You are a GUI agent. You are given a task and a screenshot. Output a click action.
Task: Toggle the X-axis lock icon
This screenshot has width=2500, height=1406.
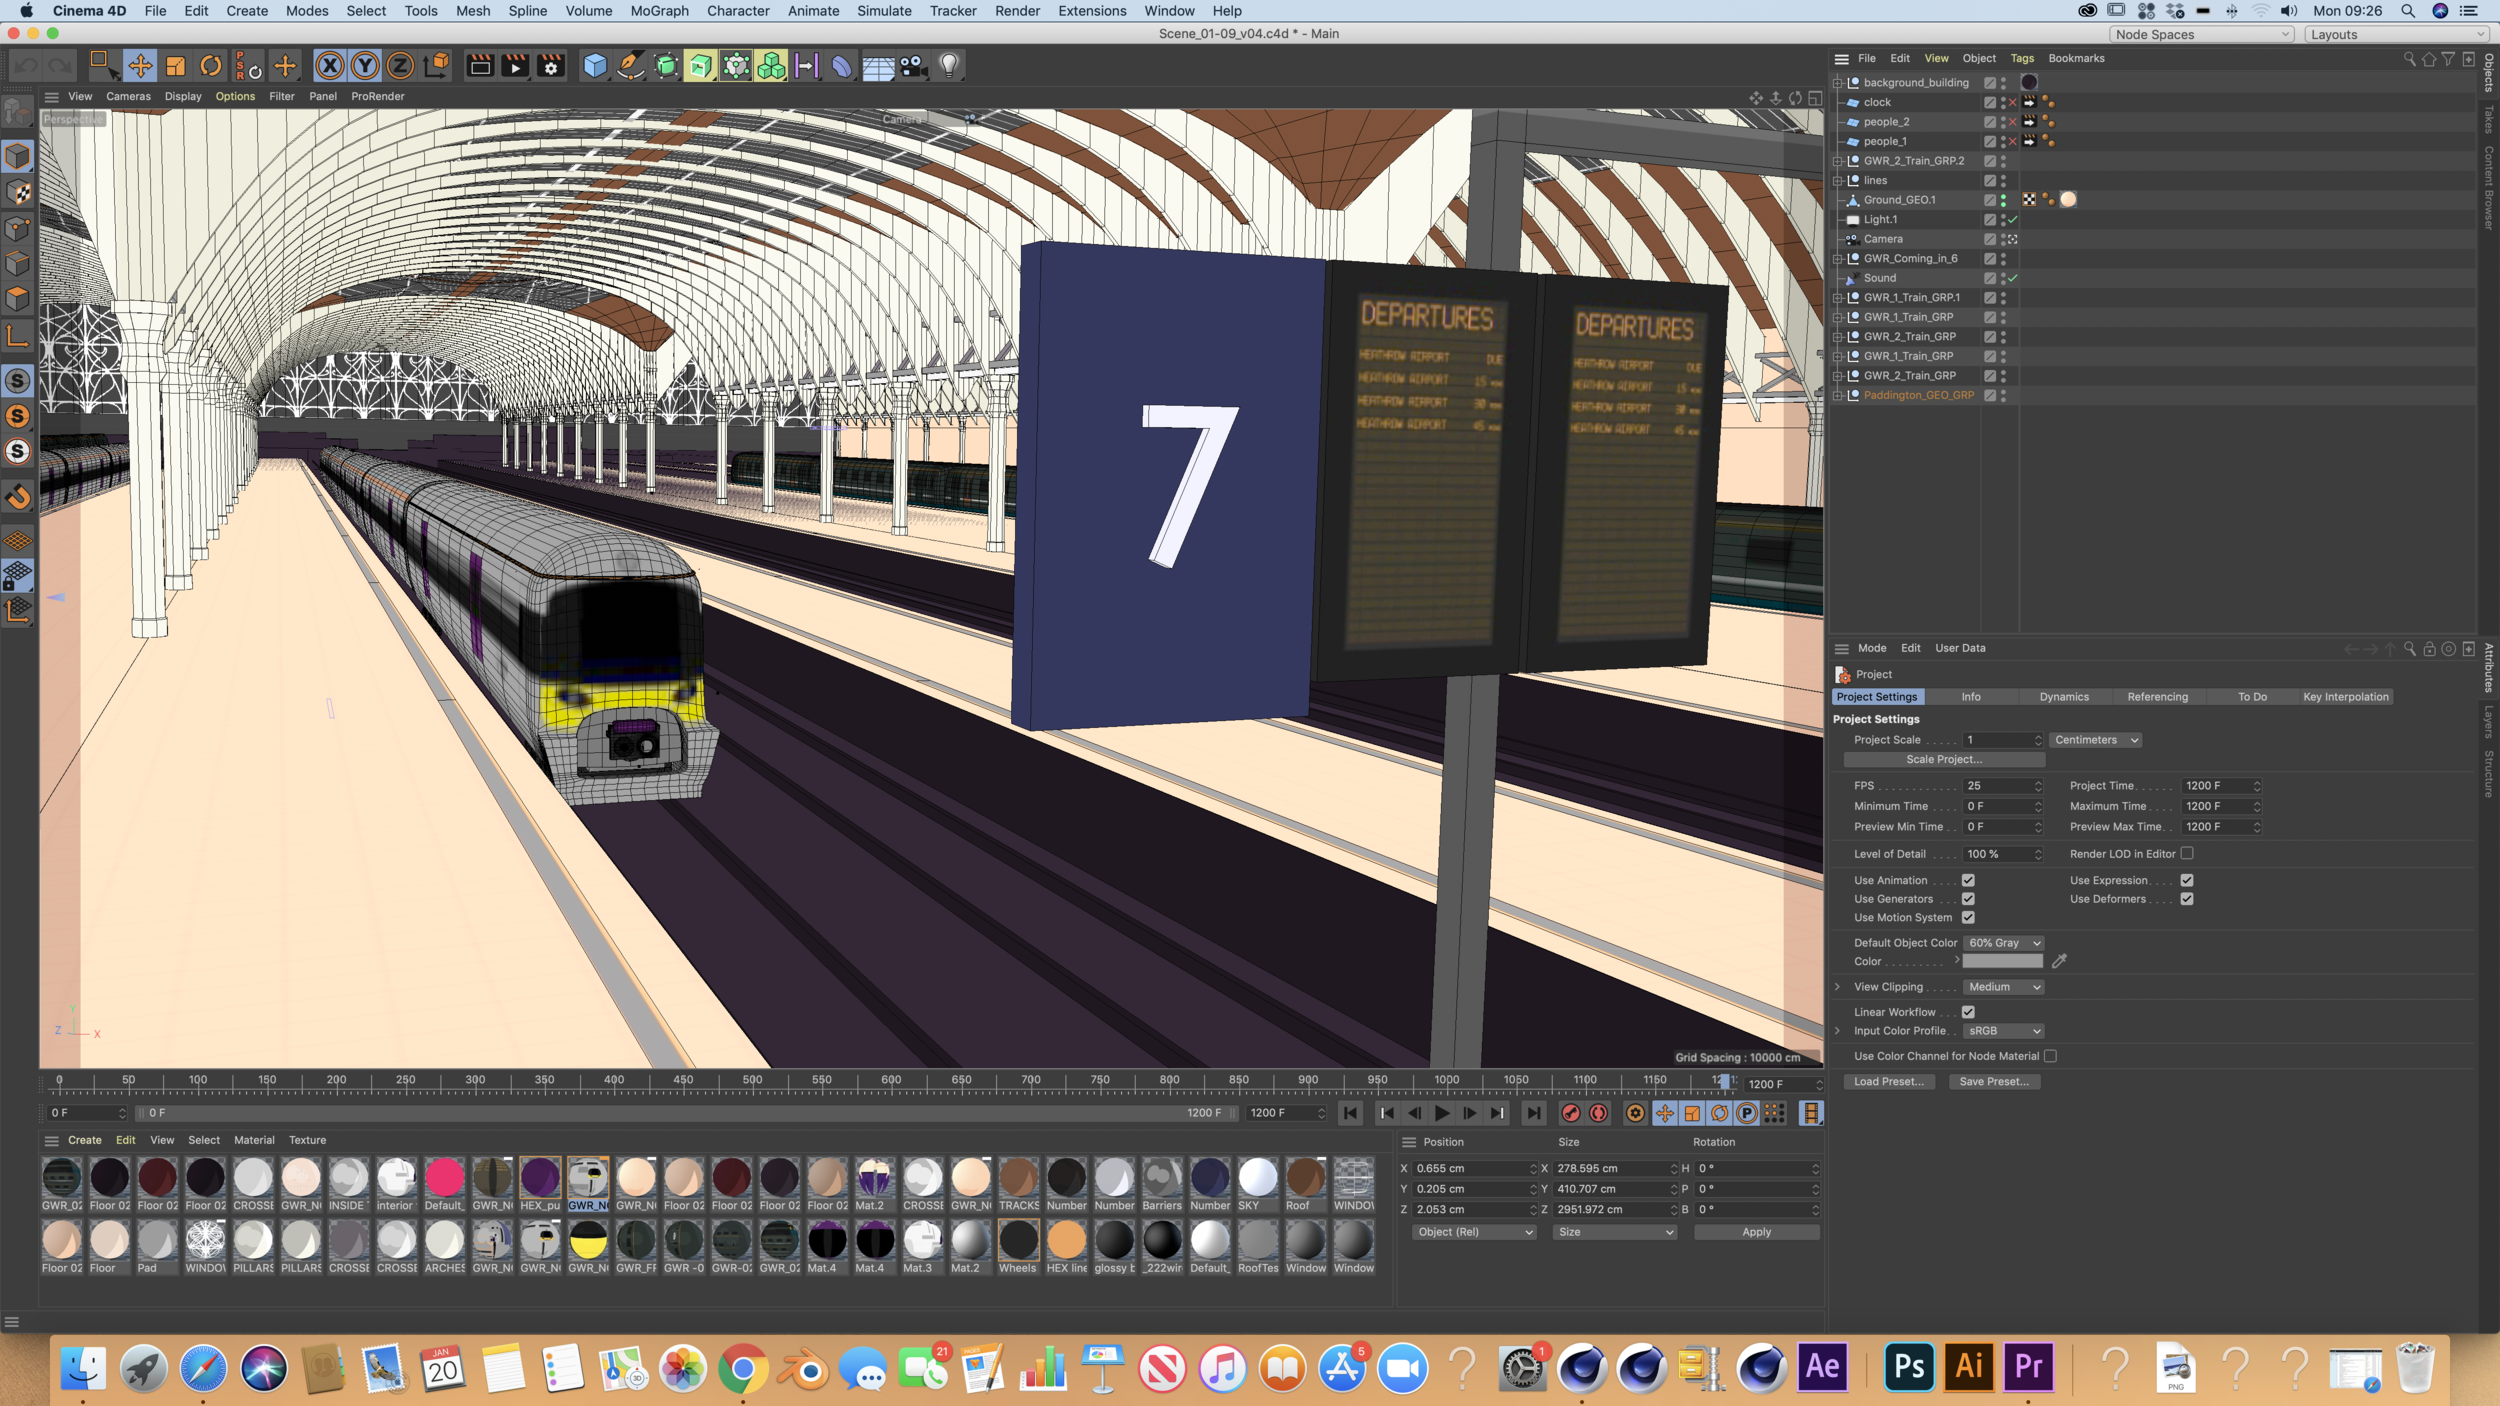(329, 66)
